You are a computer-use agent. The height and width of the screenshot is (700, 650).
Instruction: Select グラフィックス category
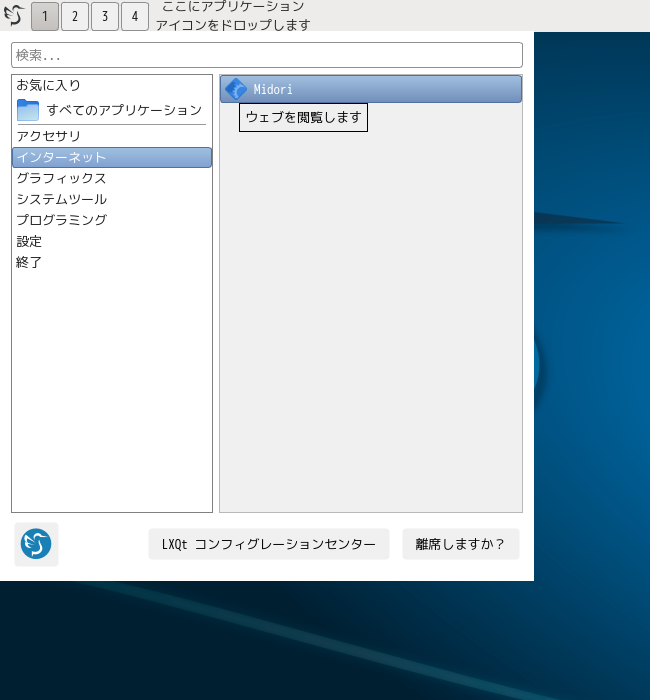point(112,178)
